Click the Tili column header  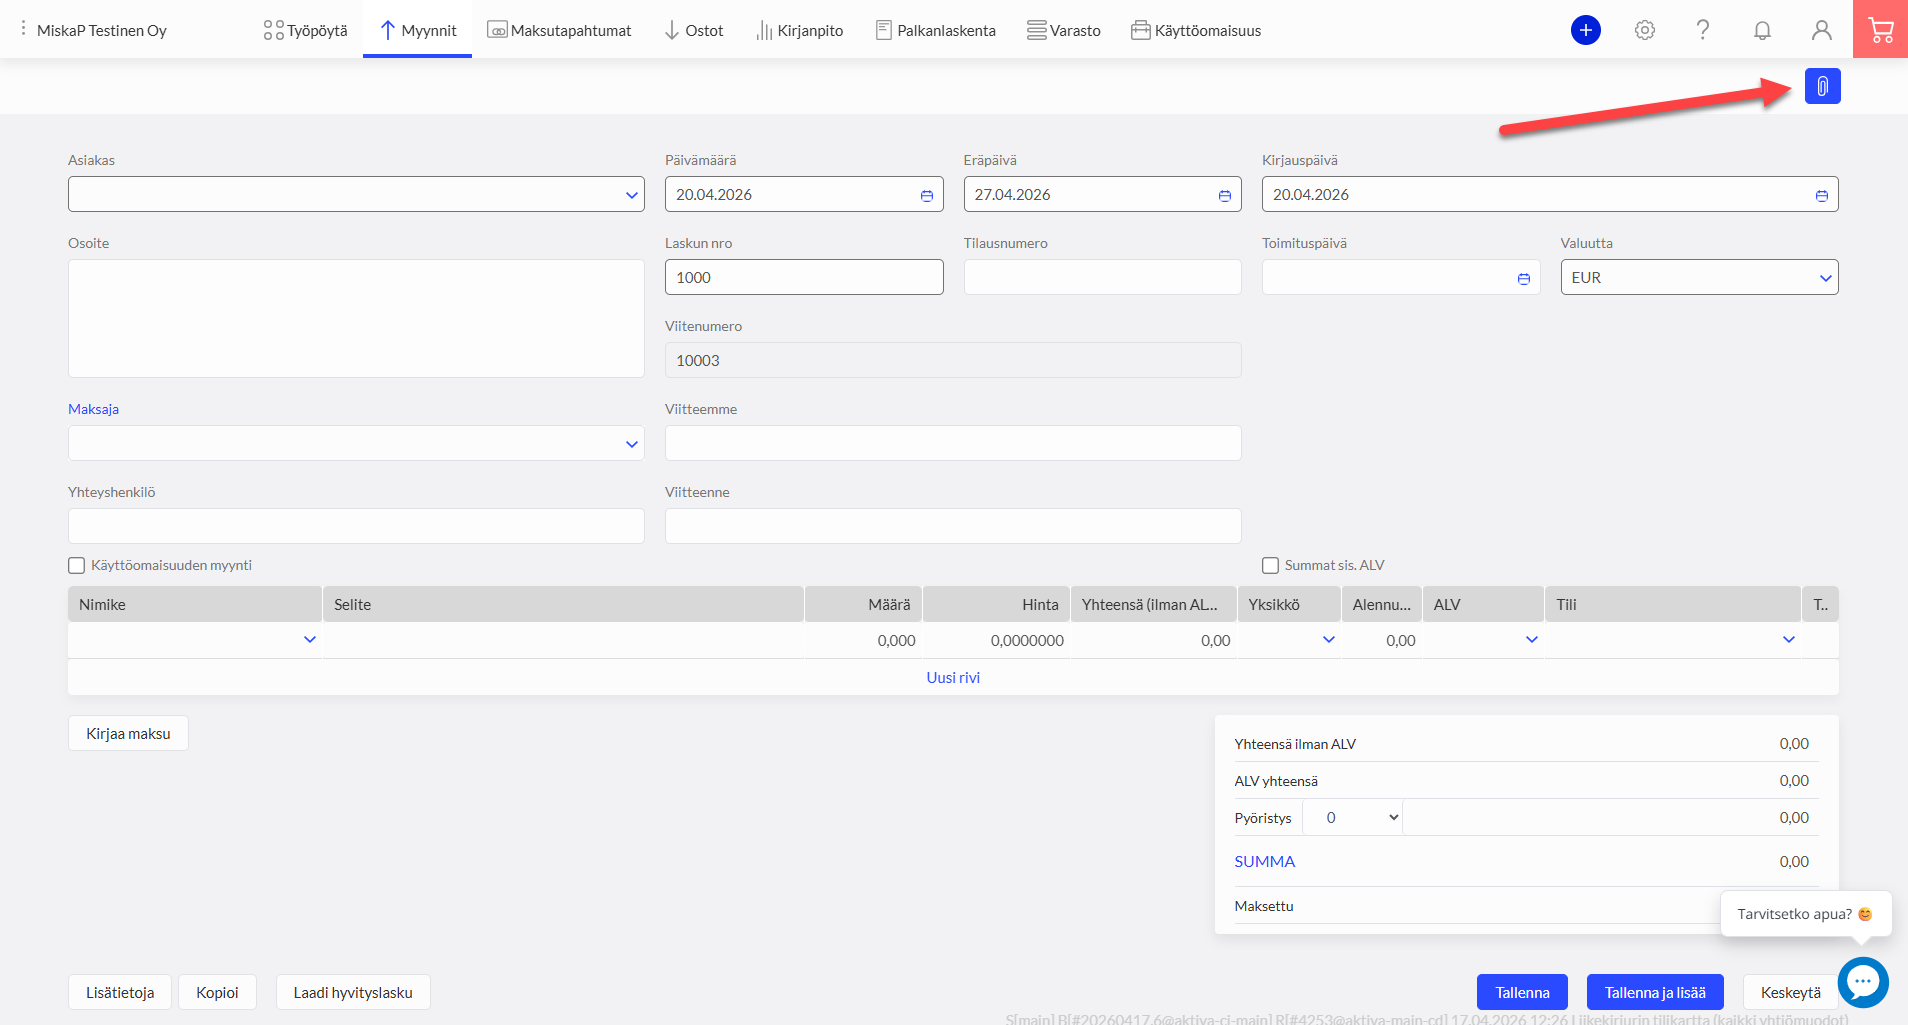(1672, 604)
